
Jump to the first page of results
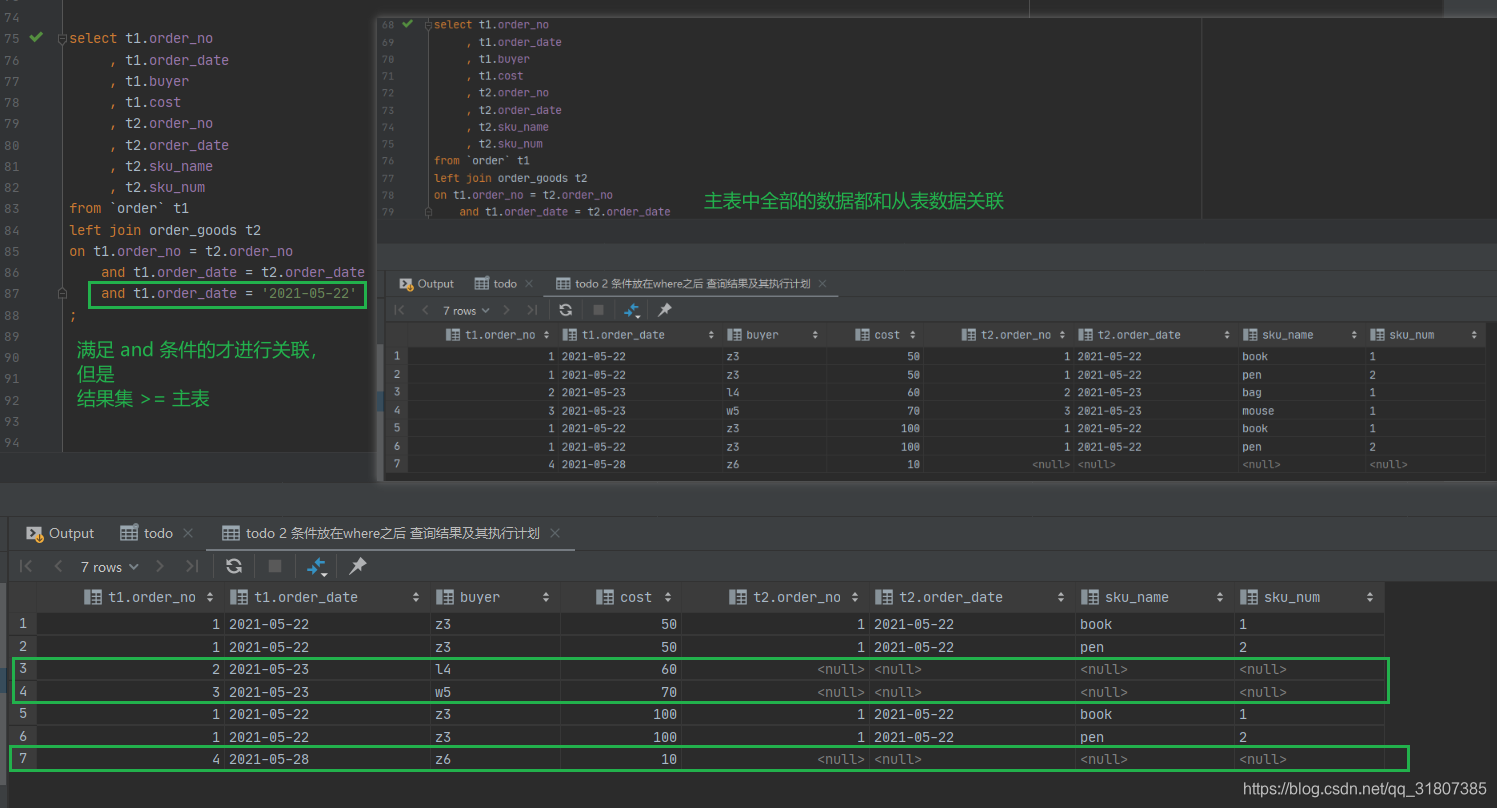pos(26,565)
